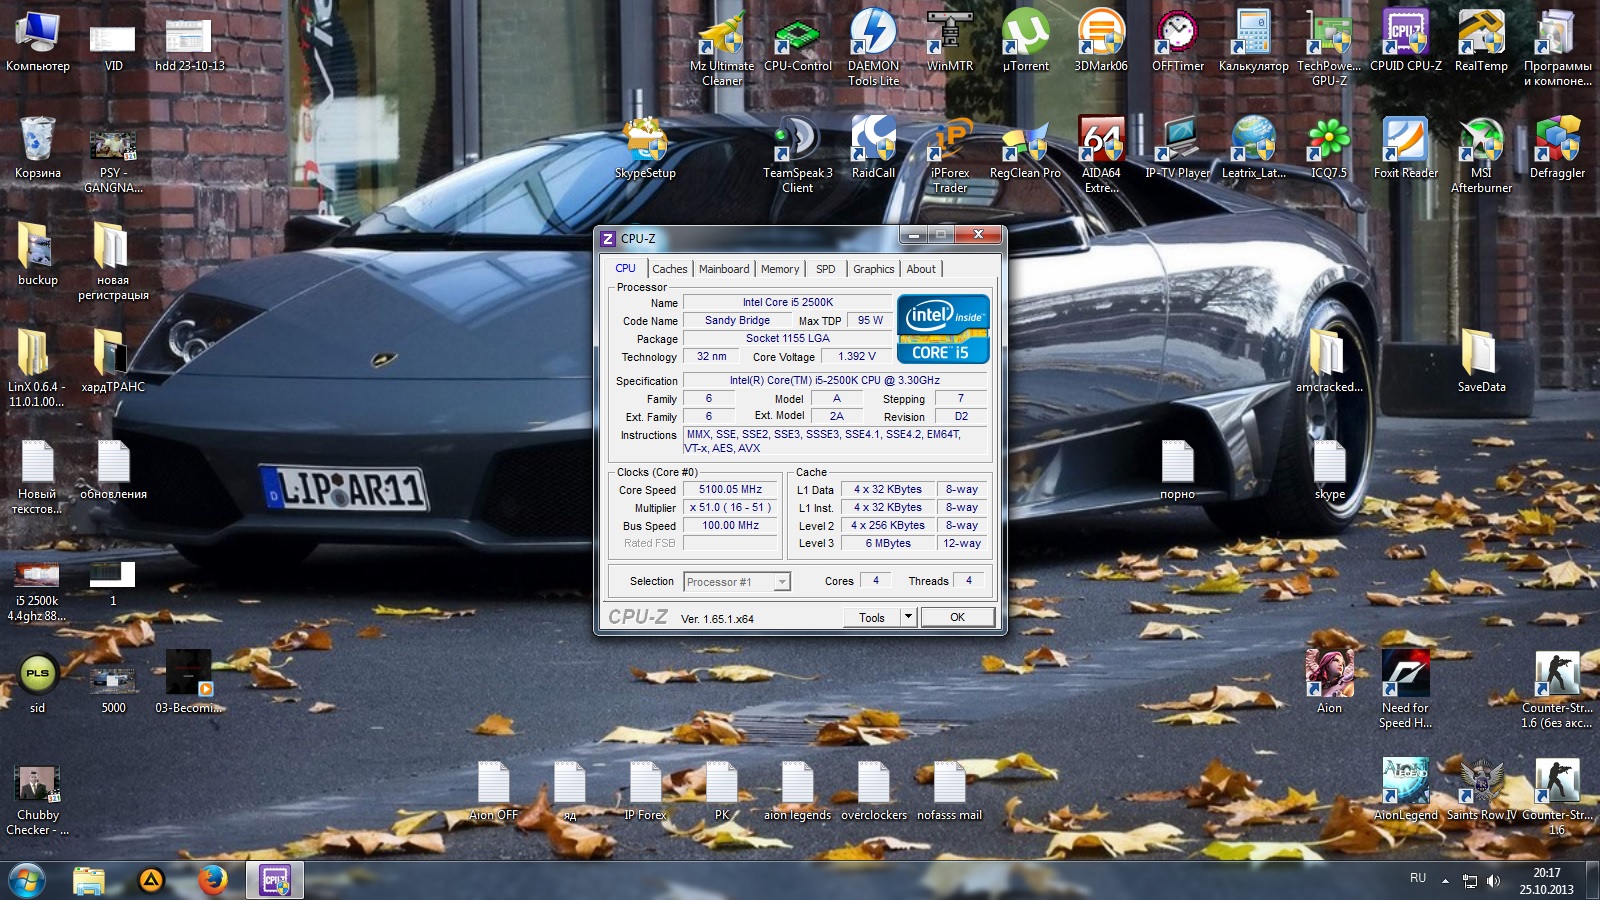Open the Defraggler desktop icon
This screenshot has width=1600, height=900.
(1557, 148)
